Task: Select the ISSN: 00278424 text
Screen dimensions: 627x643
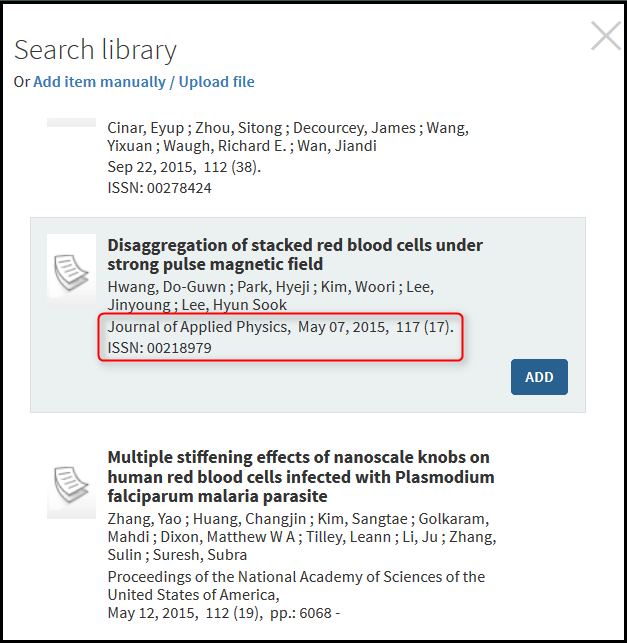Action: [x=159, y=187]
